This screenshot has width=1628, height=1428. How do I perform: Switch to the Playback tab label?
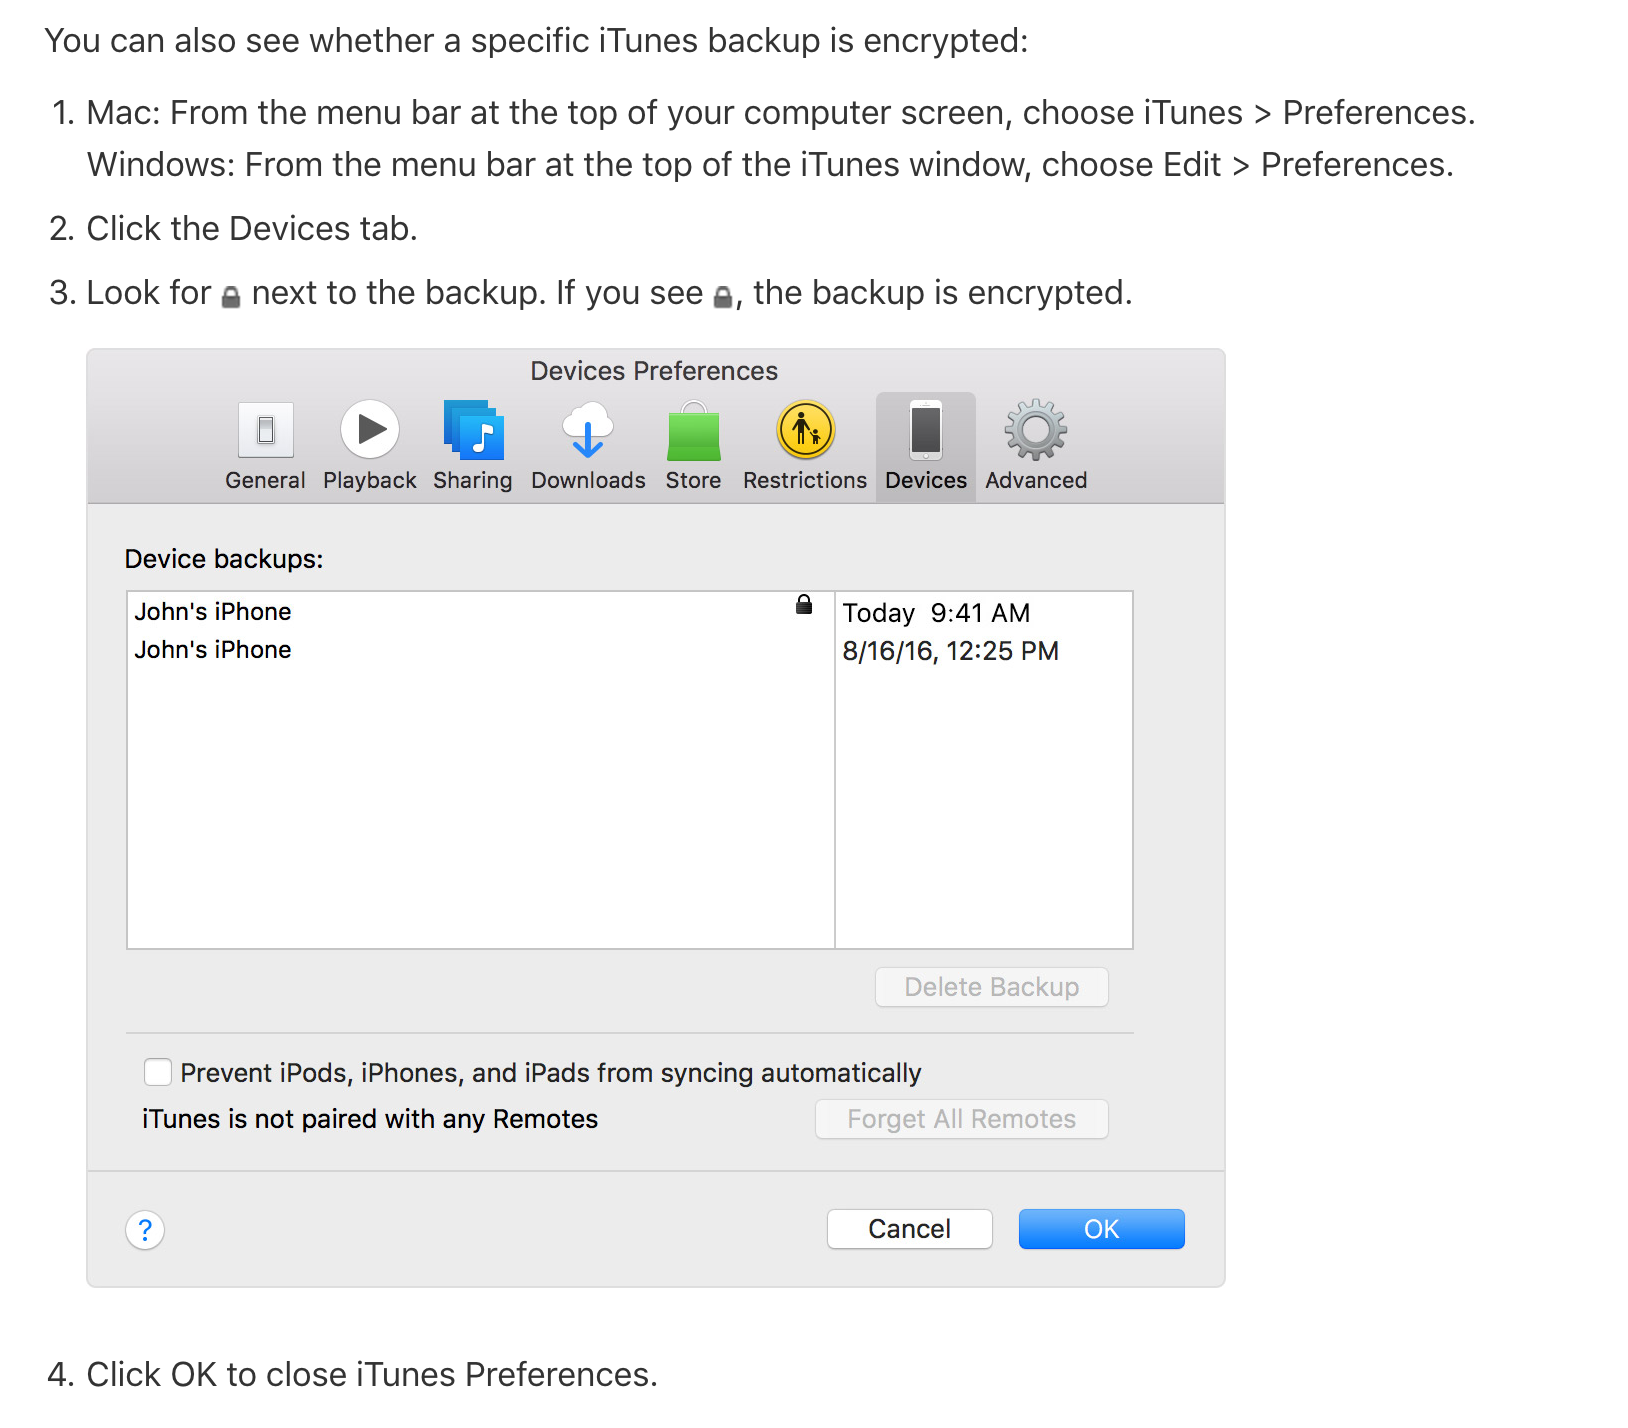(x=370, y=480)
